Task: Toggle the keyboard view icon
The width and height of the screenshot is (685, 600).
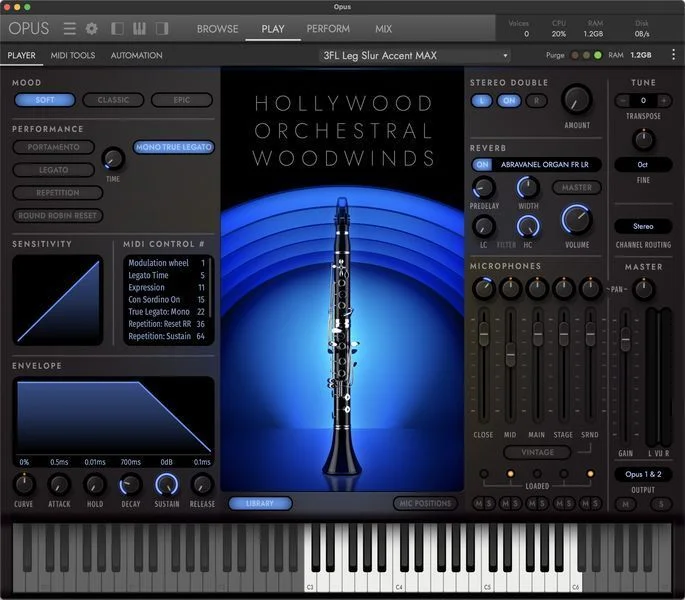Action: pyautogui.click(x=139, y=29)
